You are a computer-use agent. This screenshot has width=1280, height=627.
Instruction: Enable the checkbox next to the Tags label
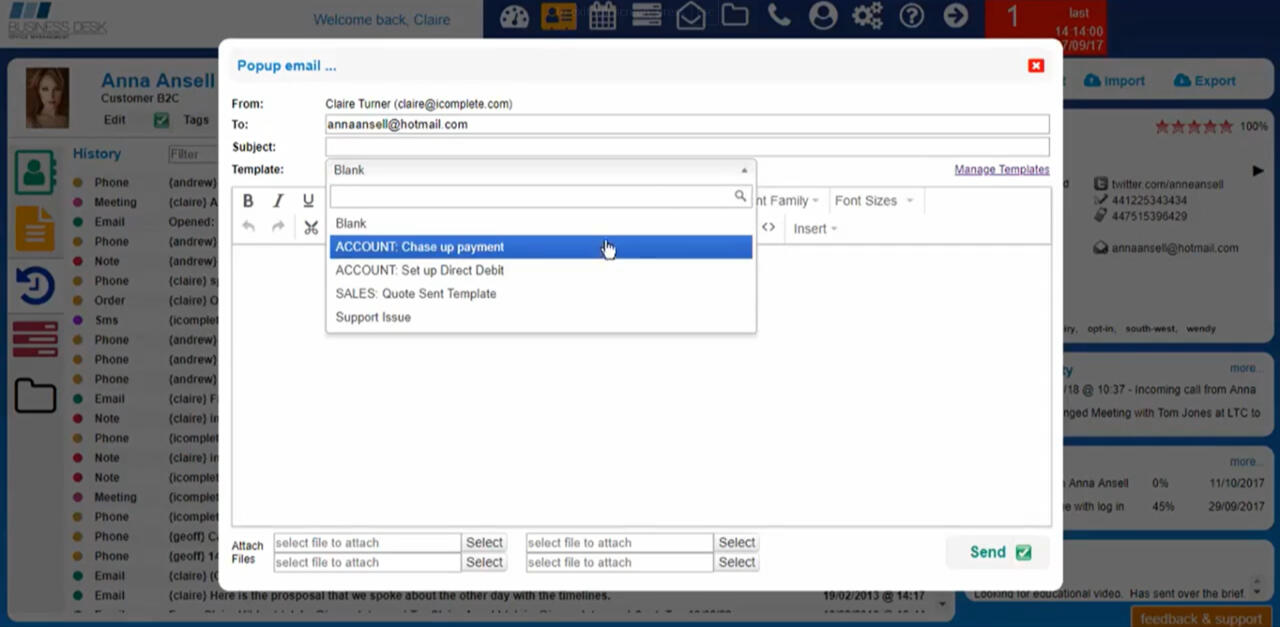160,119
